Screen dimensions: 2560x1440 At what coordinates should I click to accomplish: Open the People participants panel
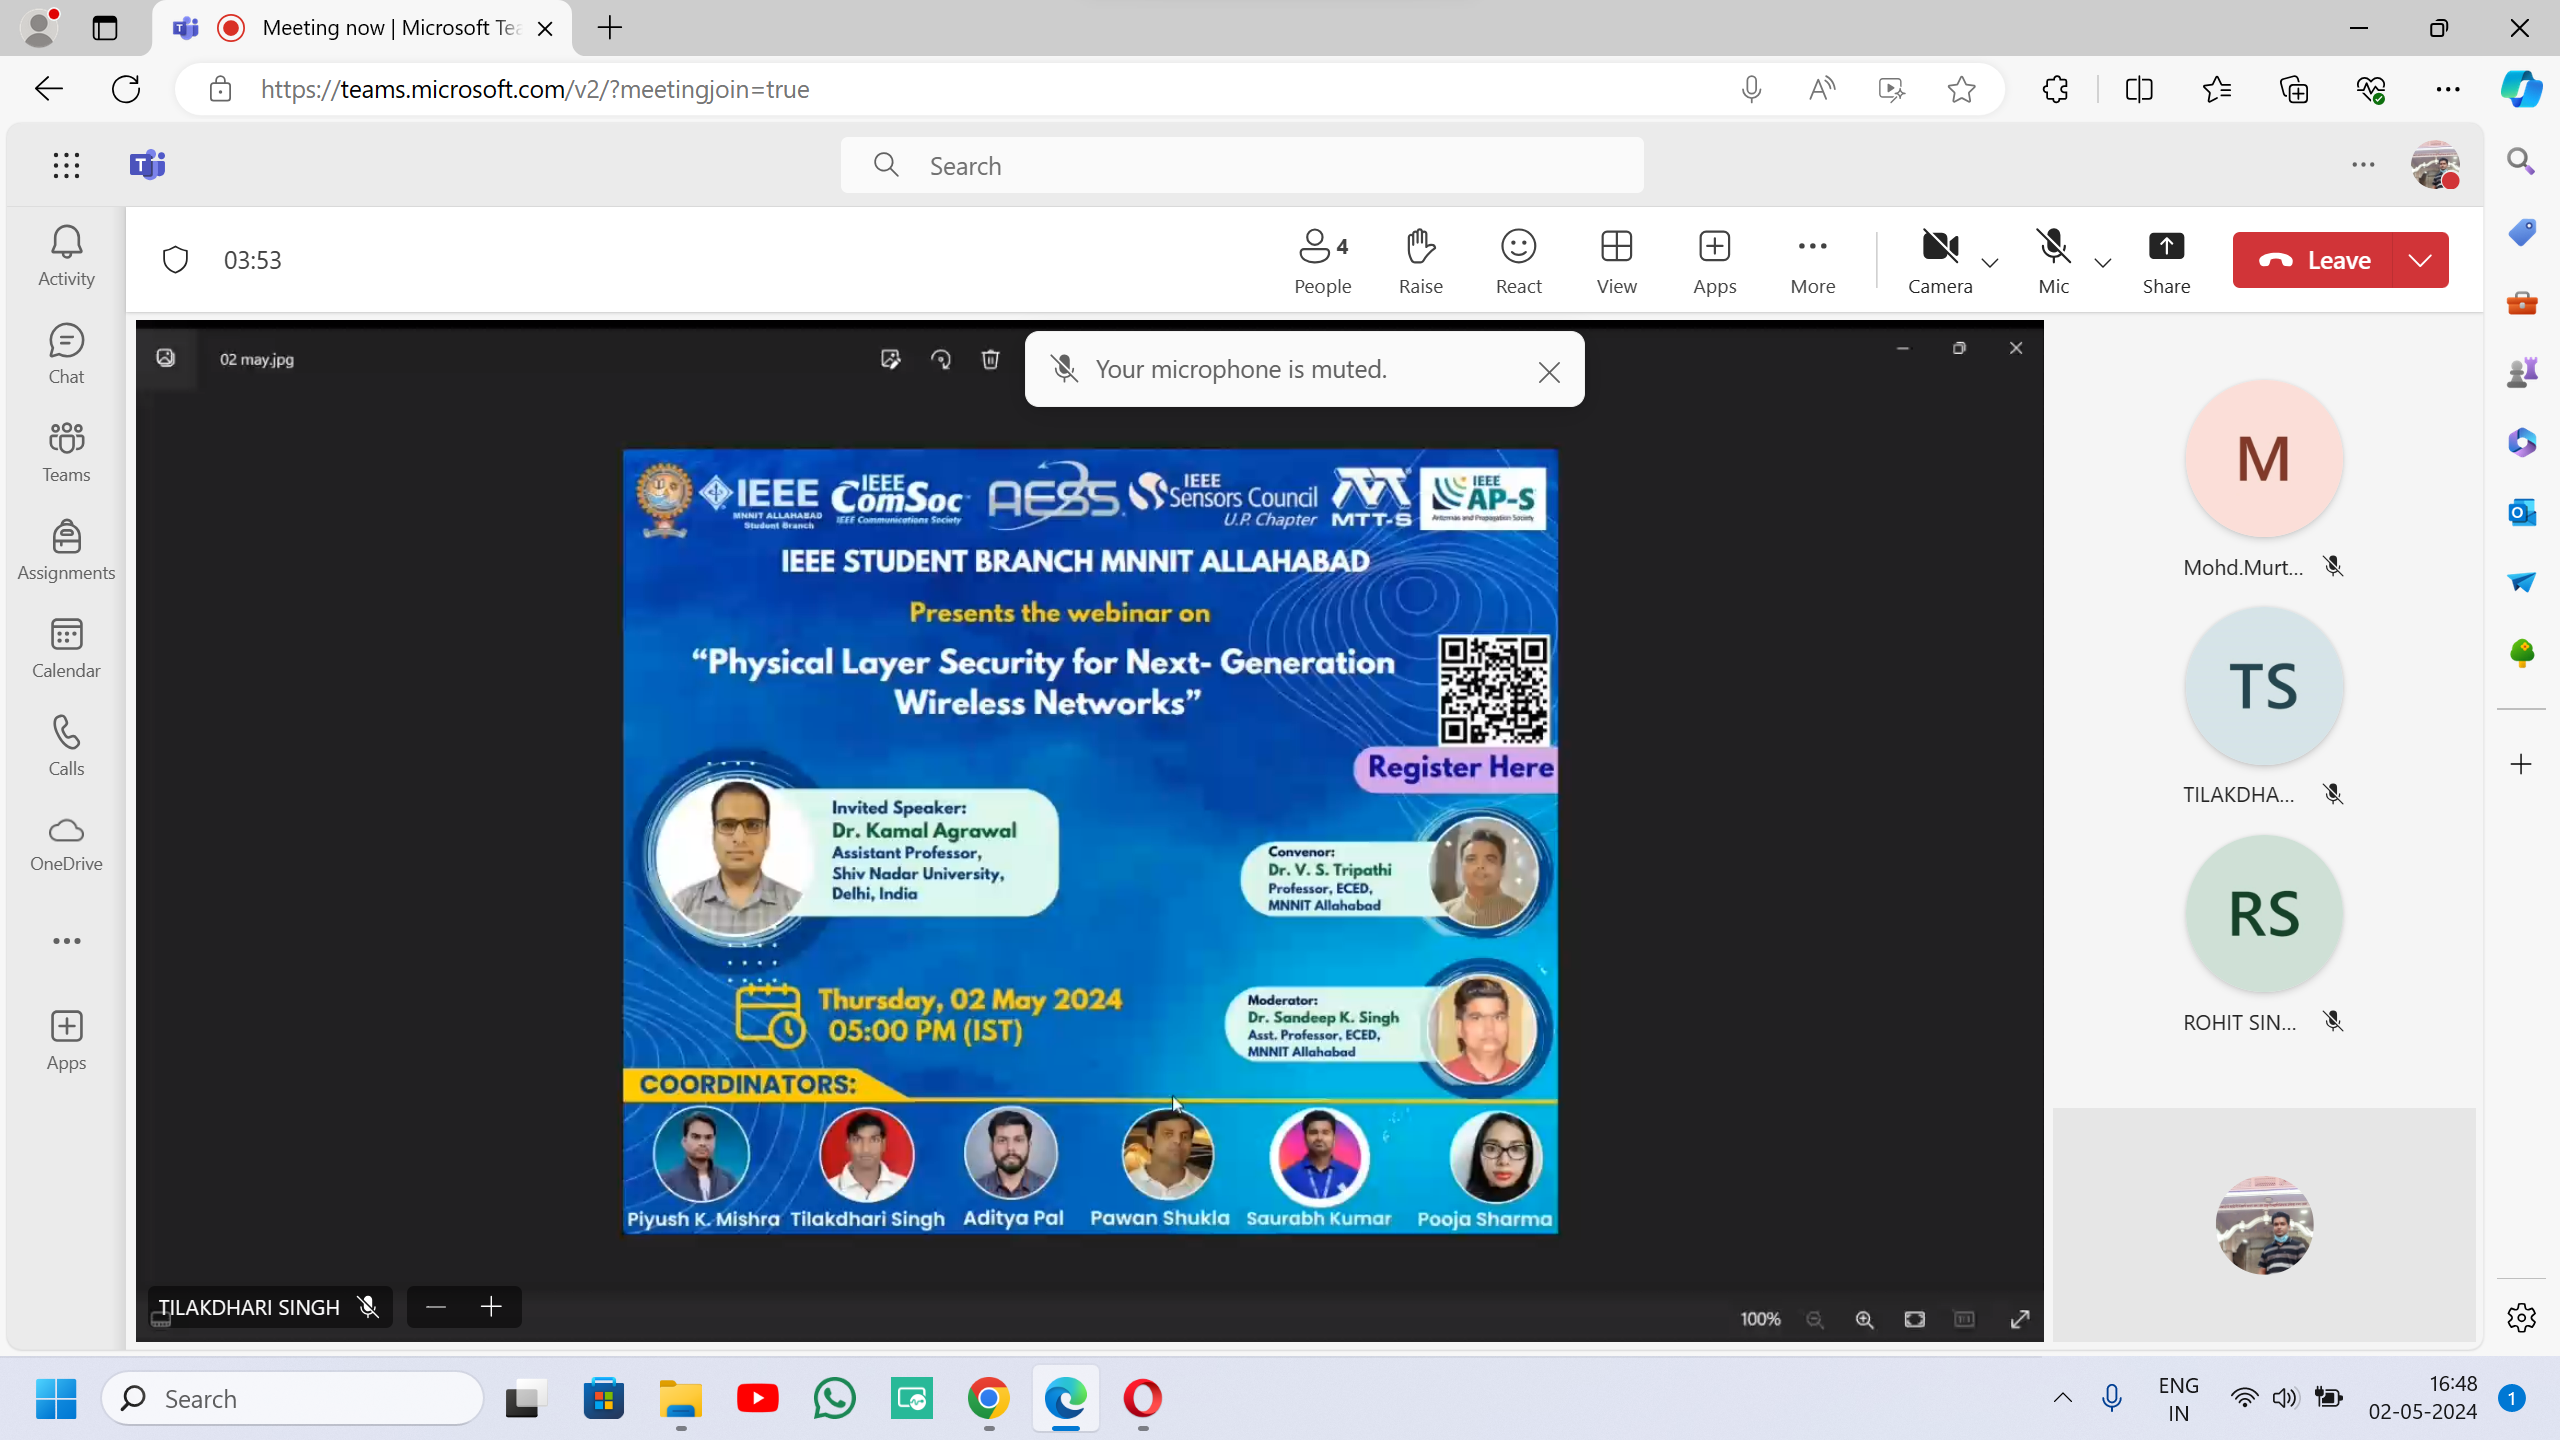pyautogui.click(x=1322, y=260)
